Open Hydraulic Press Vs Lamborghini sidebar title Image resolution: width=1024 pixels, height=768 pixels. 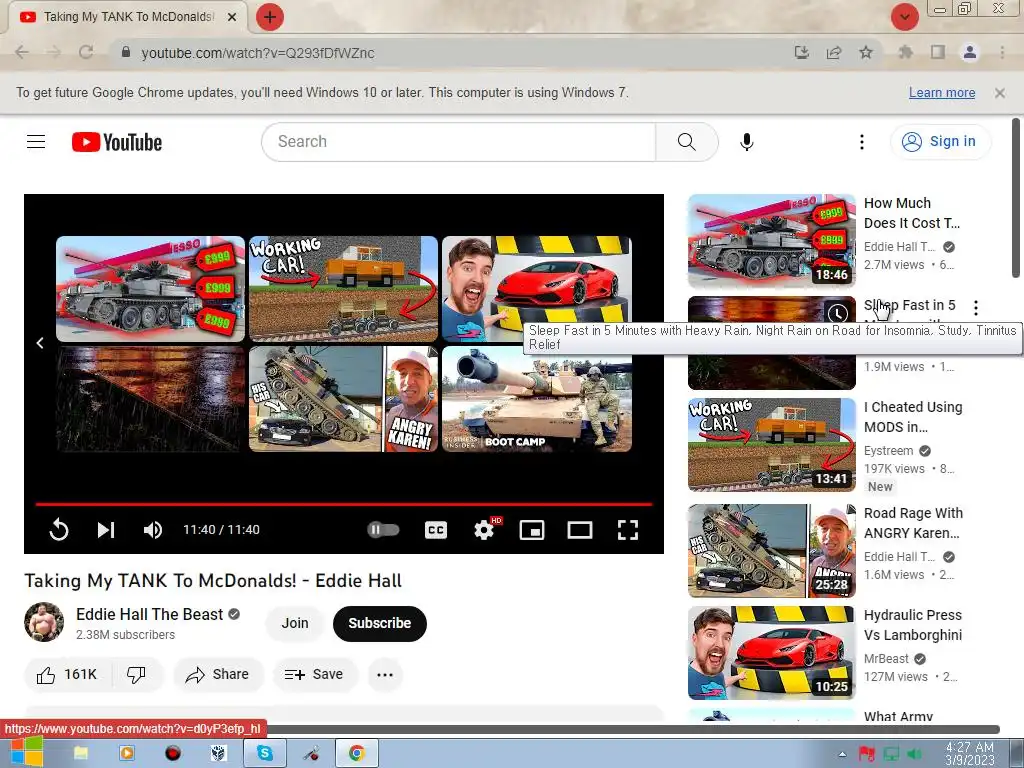pos(912,625)
